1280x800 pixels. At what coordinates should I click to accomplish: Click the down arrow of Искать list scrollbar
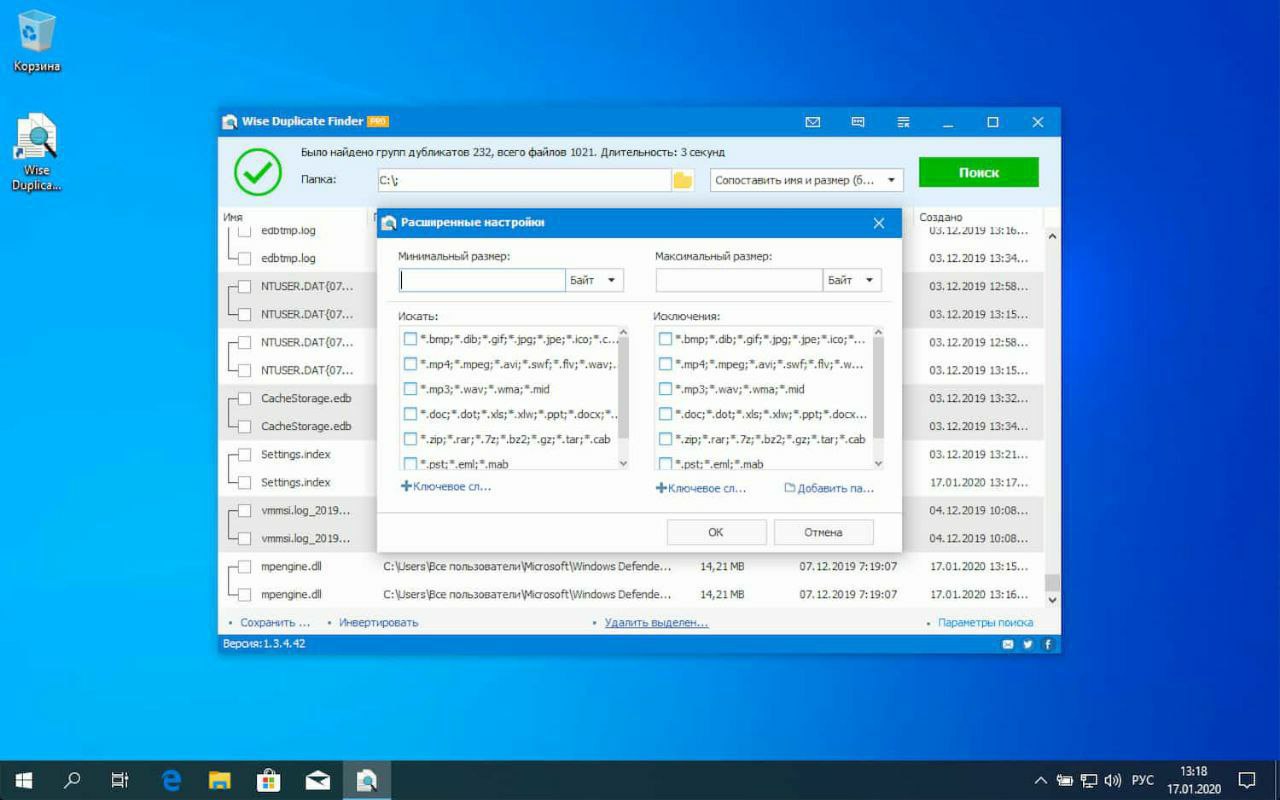coord(623,463)
